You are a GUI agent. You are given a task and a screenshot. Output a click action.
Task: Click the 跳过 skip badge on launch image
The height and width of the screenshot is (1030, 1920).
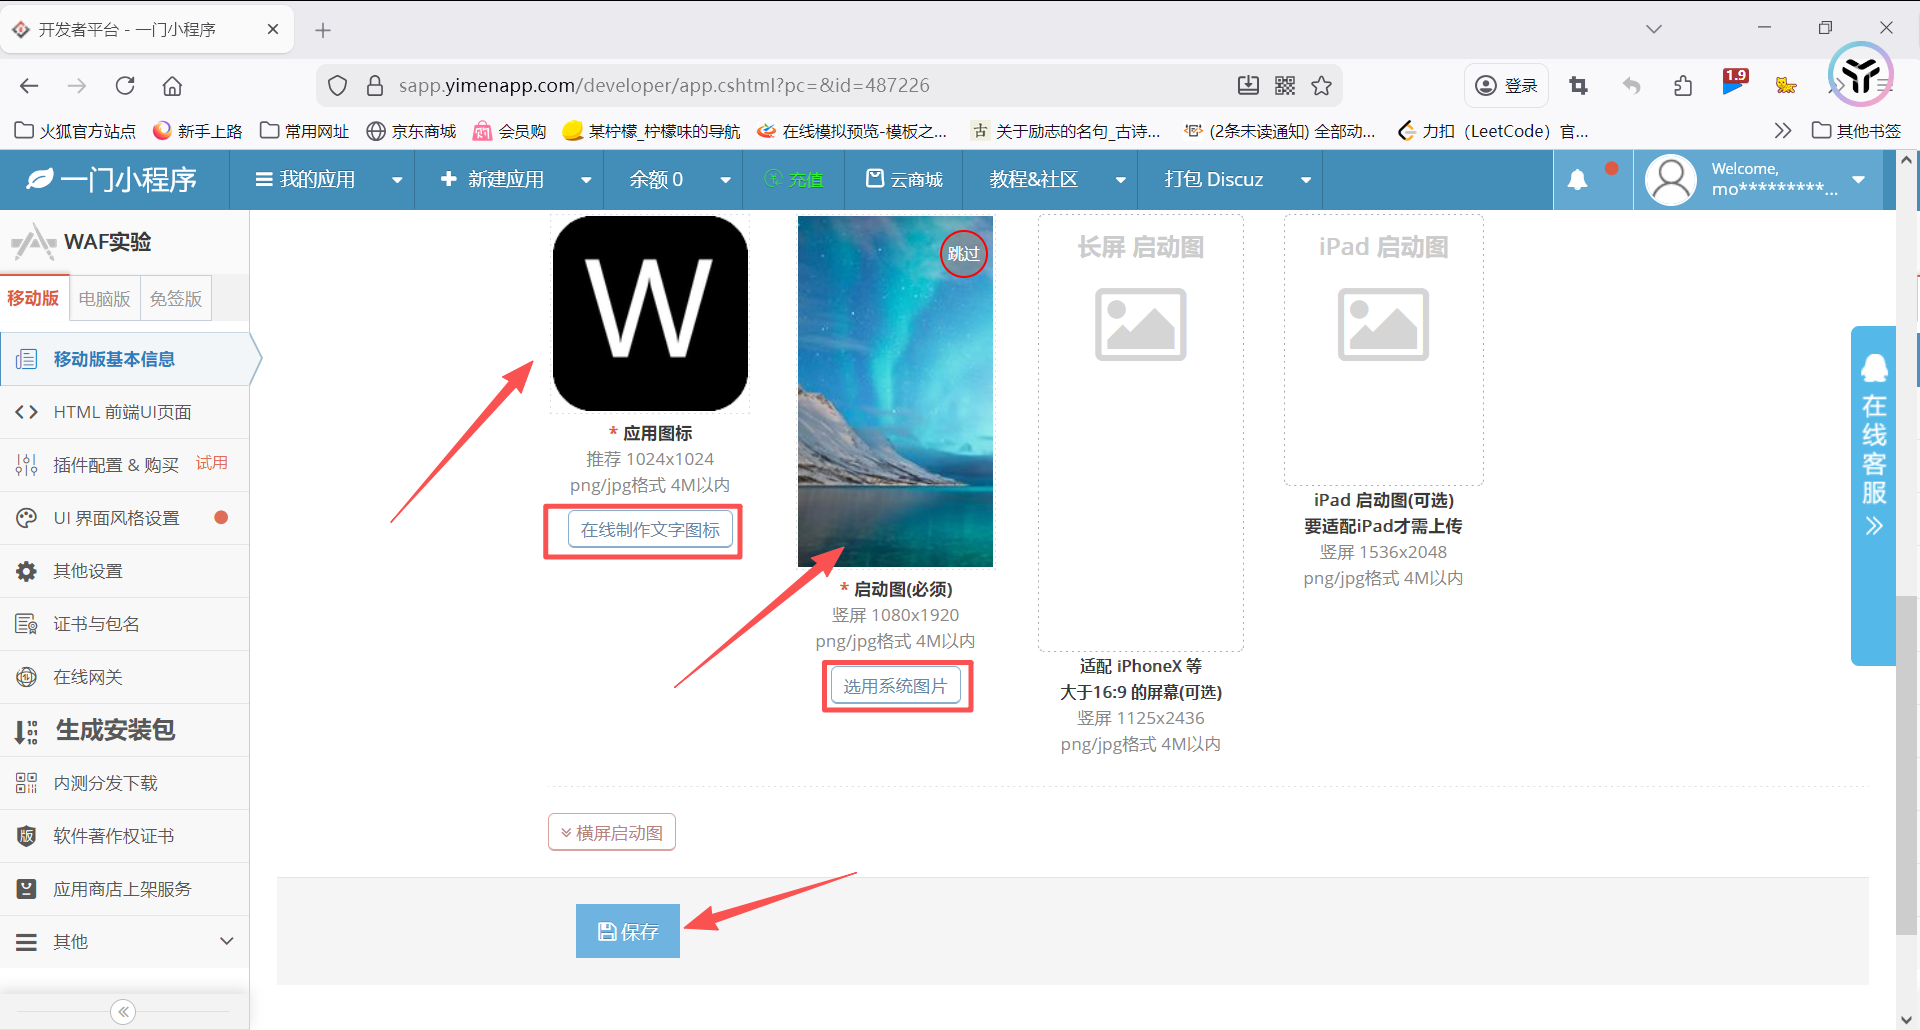click(964, 254)
